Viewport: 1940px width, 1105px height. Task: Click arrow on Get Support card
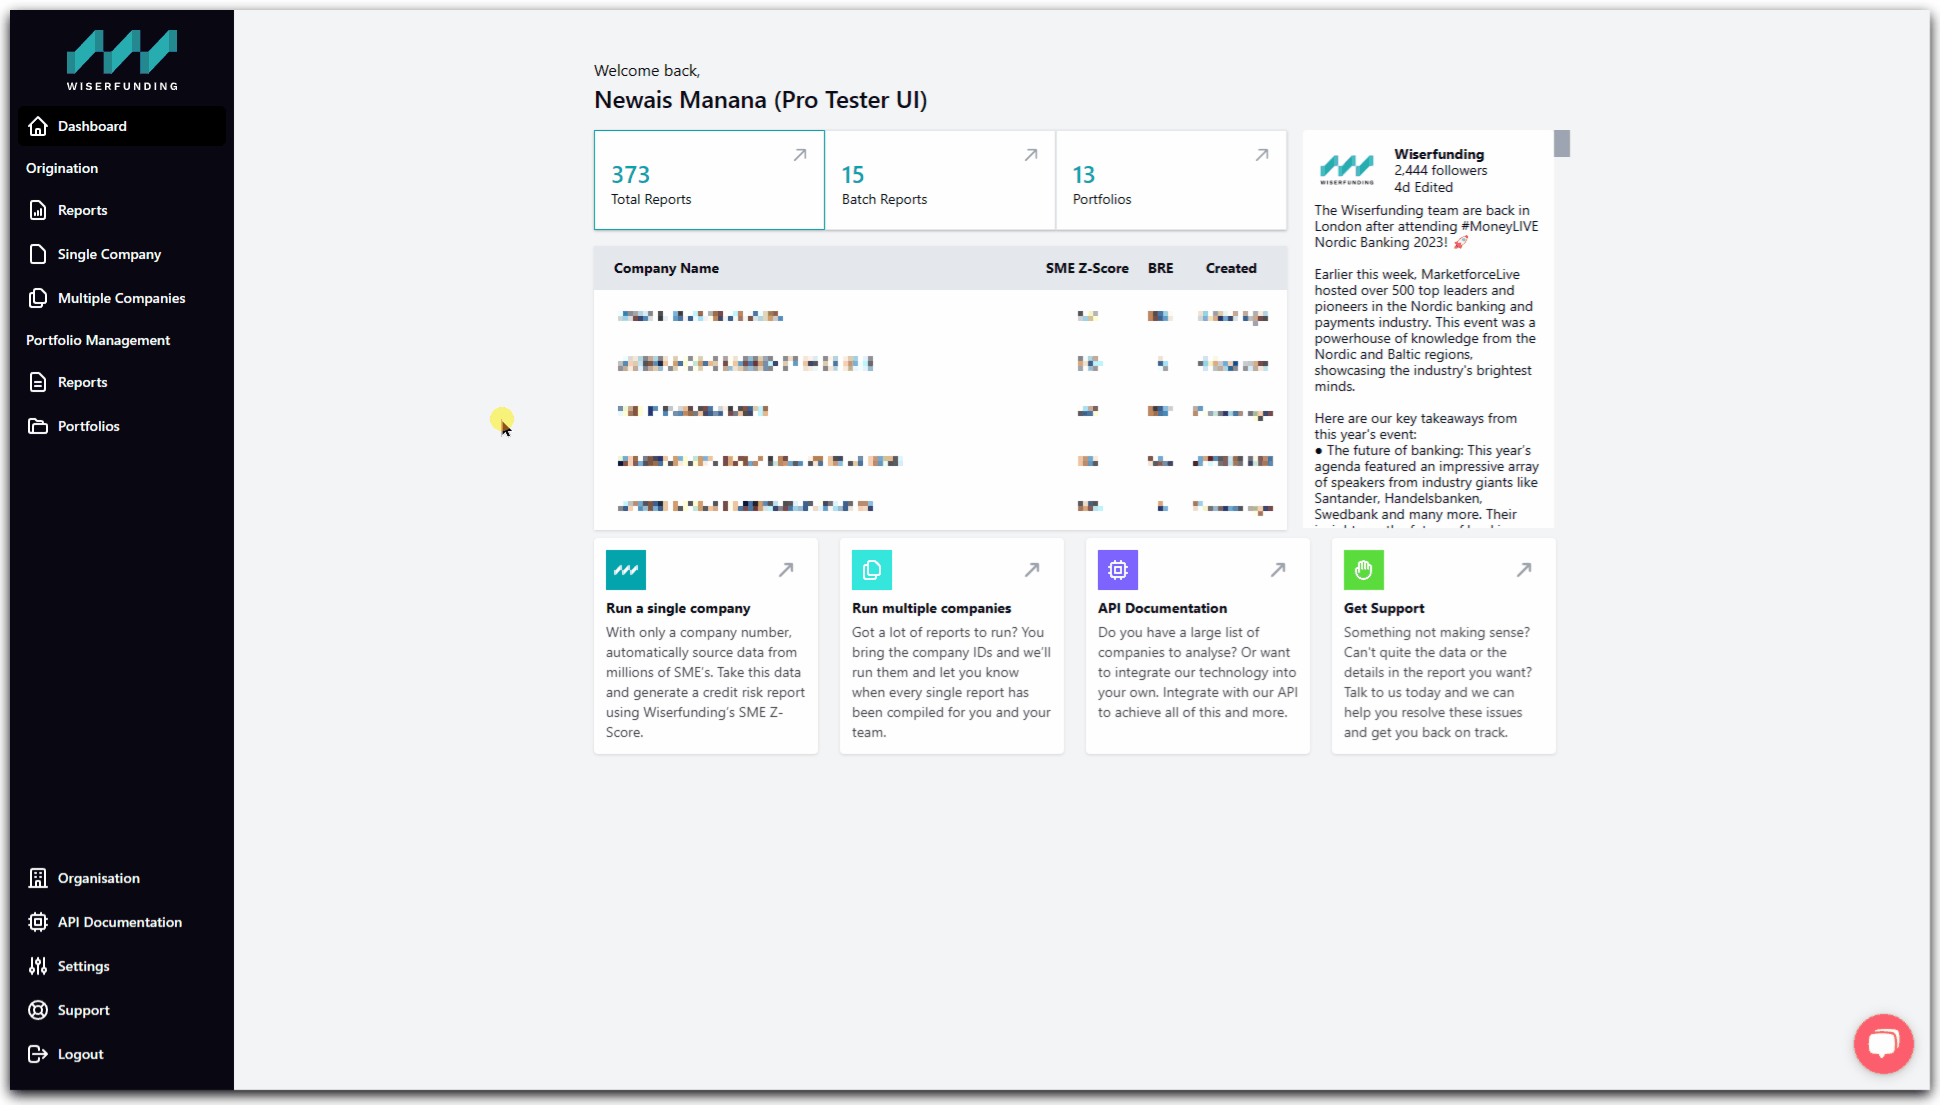[1524, 570]
